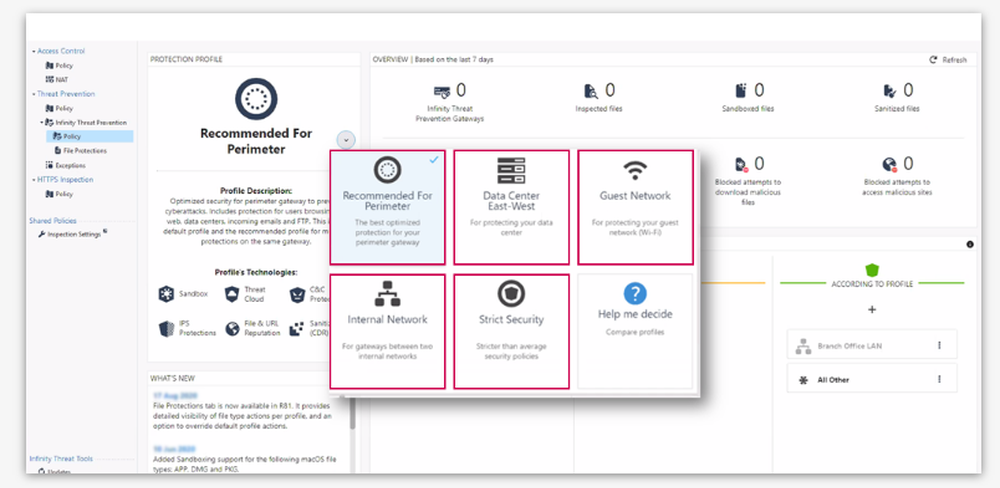Click the Infinity Threat Tools heading
Viewport: 1000px width, 488px height.
[61, 459]
